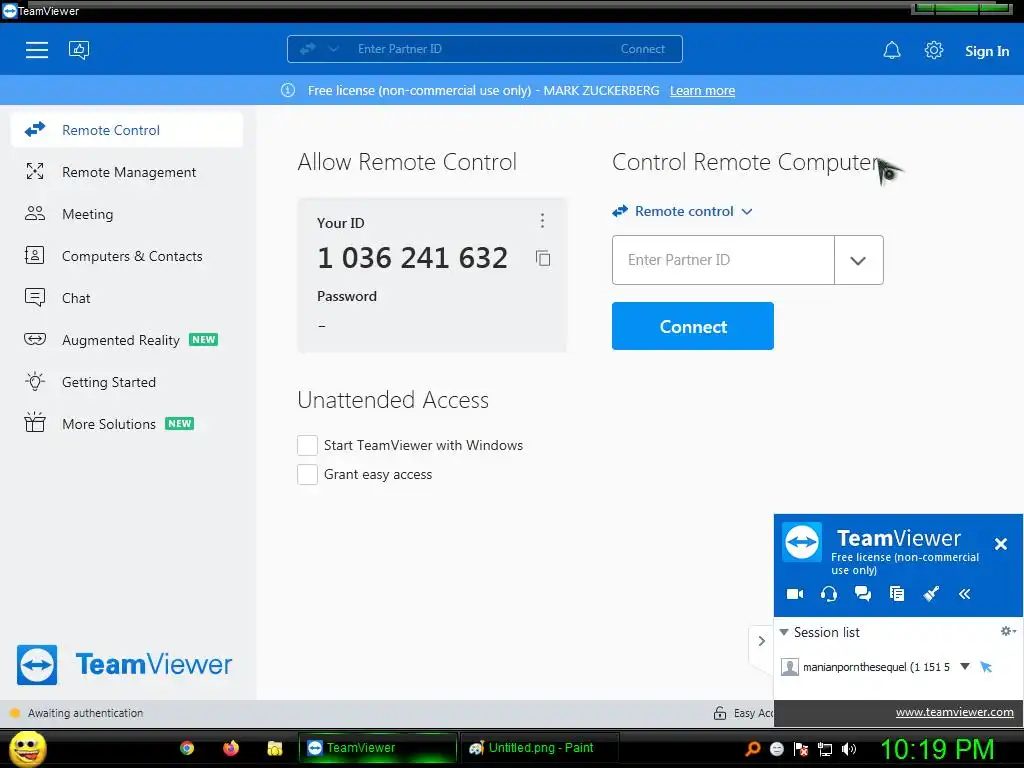Open session chat bubbles icon
Image resolution: width=1024 pixels, height=768 pixels.
point(863,594)
